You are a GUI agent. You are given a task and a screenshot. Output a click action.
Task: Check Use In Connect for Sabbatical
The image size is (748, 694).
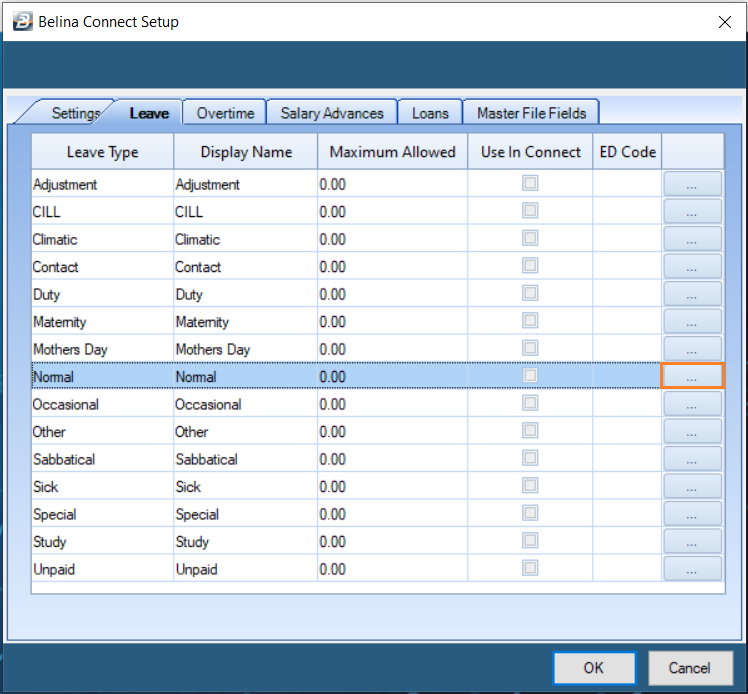[x=530, y=458]
